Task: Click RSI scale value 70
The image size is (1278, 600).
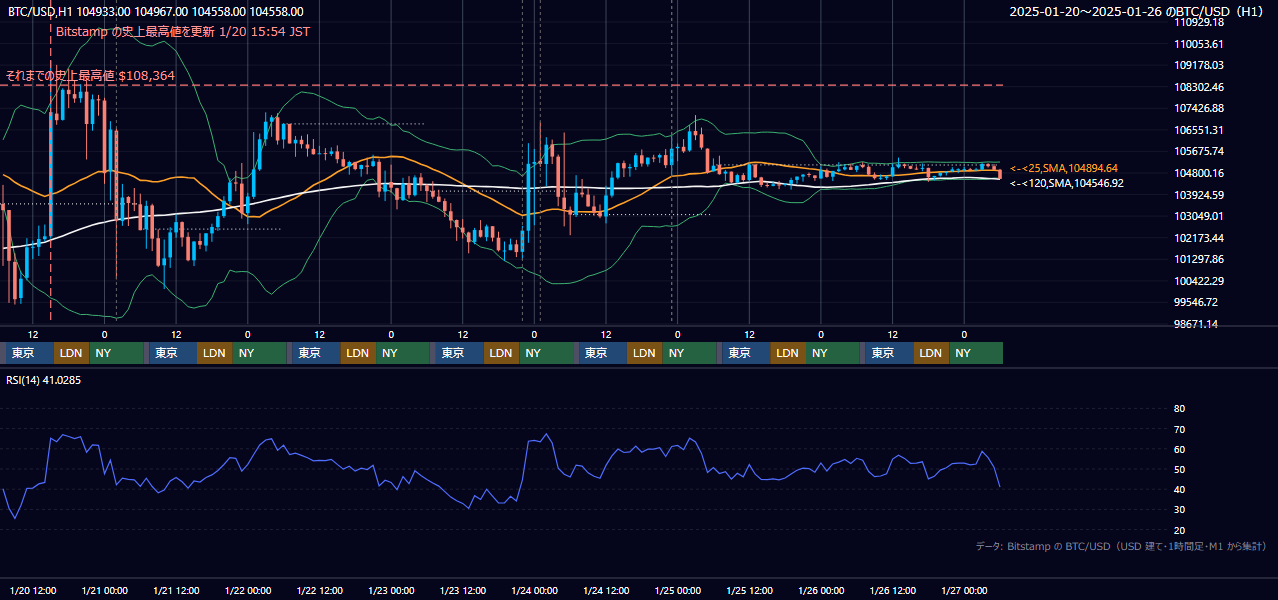Action: tap(1179, 429)
